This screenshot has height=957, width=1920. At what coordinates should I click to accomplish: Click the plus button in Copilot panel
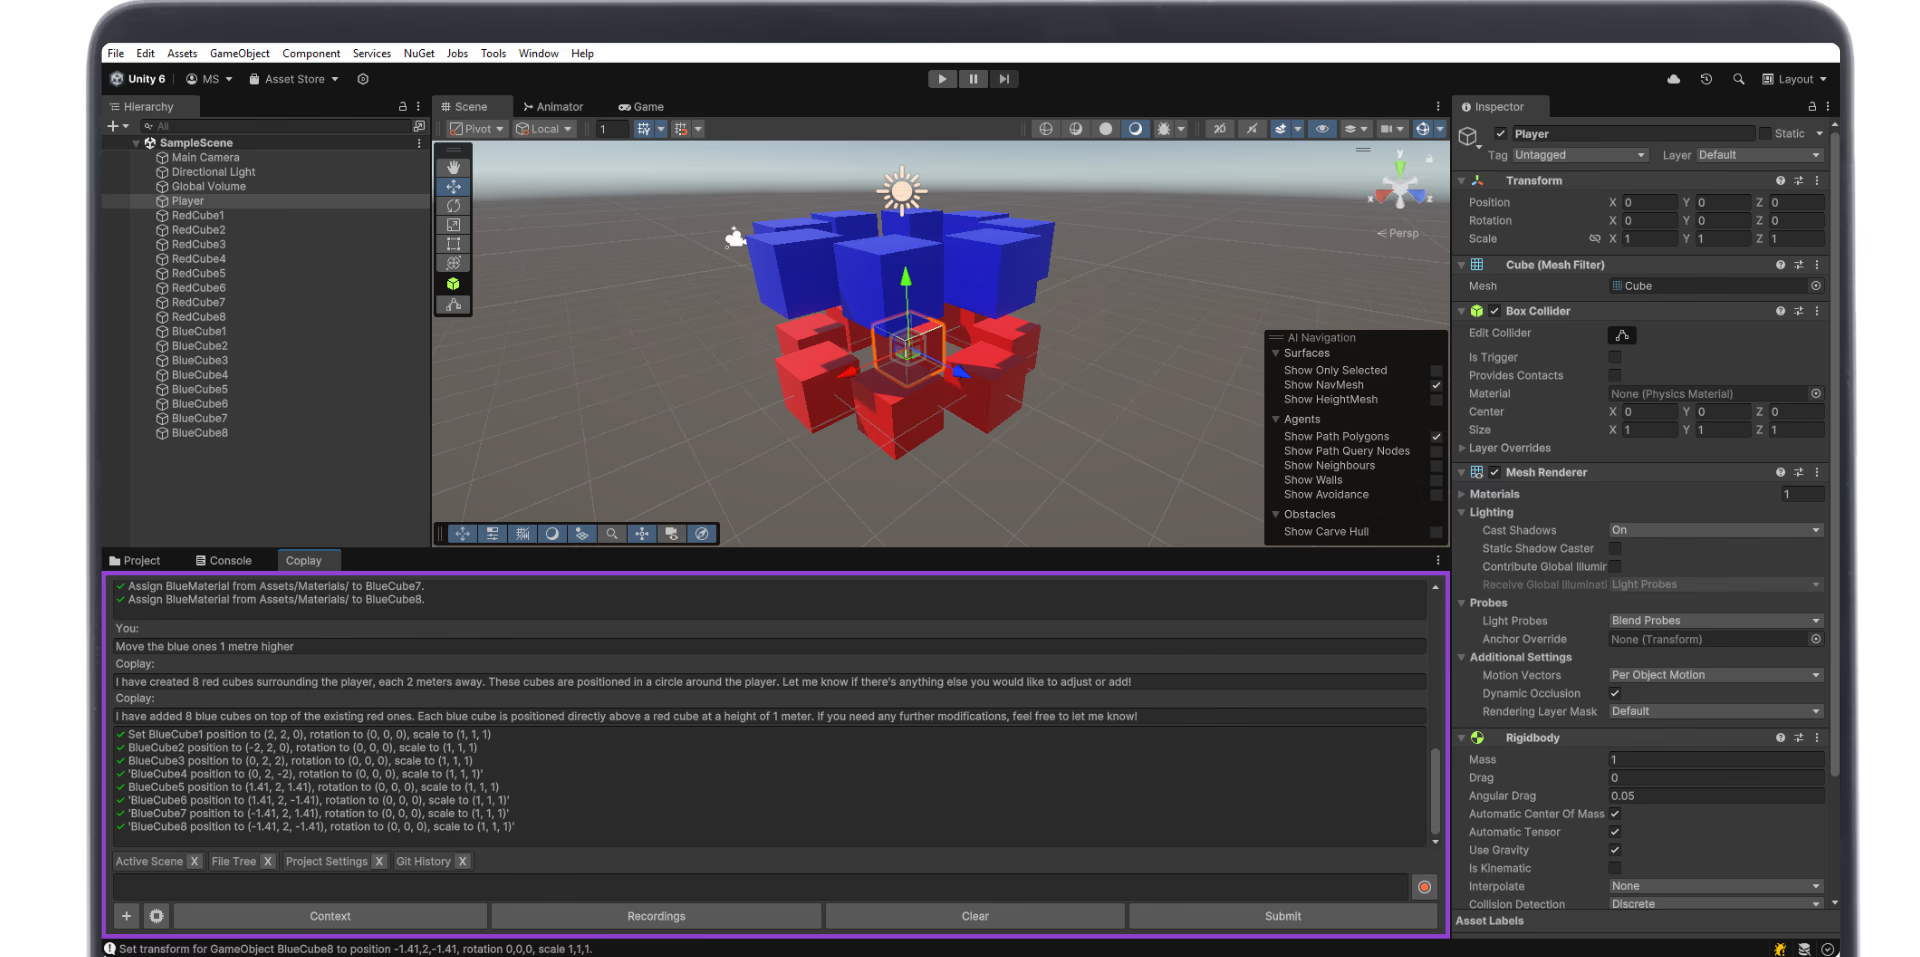pyautogui.click(x=126, y=916)
